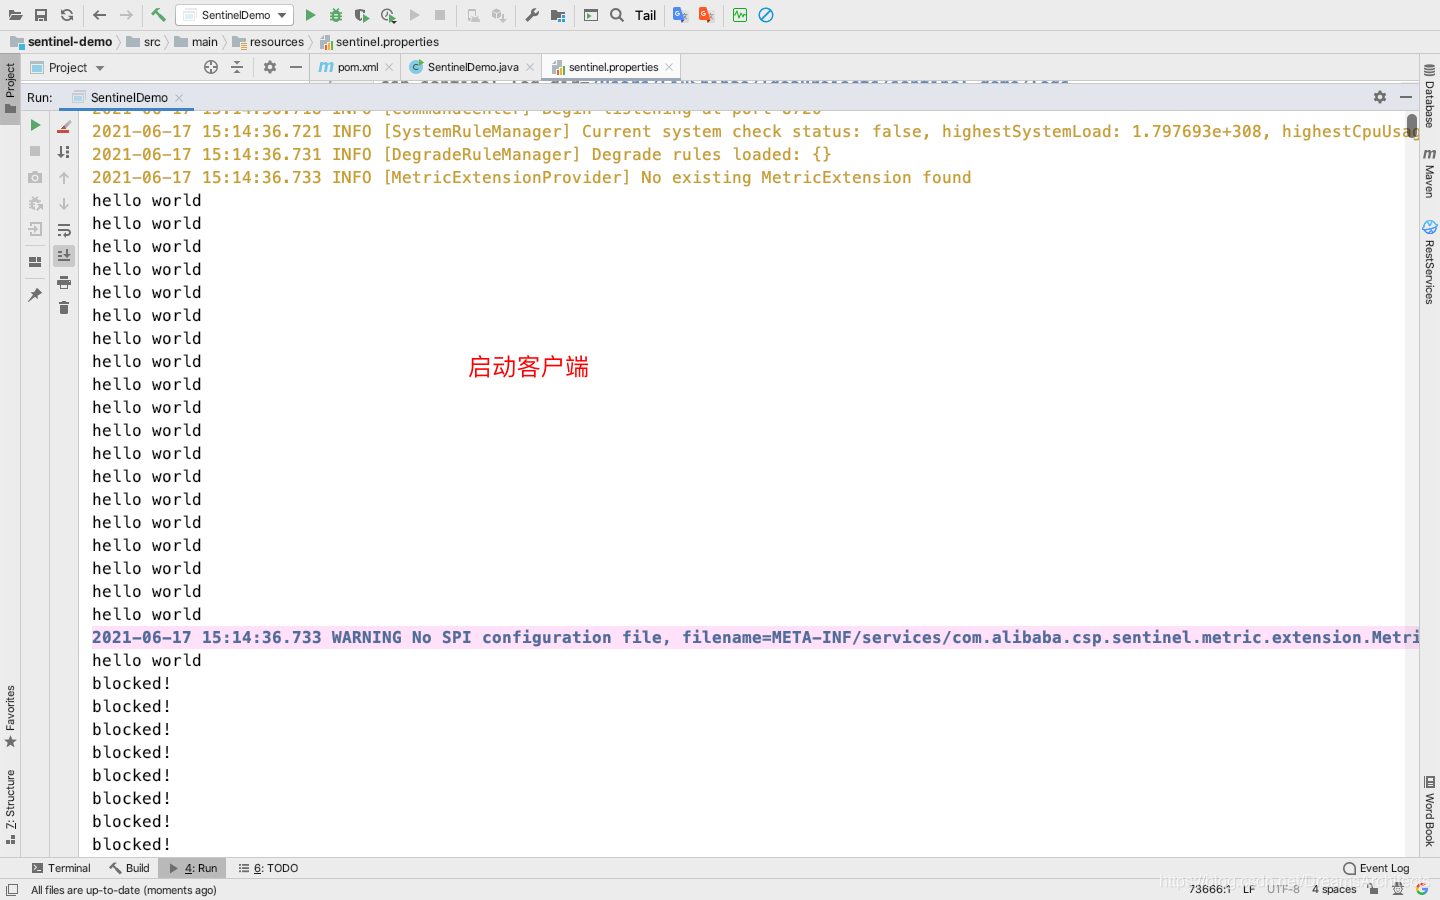Click the cursor position 73666:1
1440x900 pixels.
(x=1210, y=889)
